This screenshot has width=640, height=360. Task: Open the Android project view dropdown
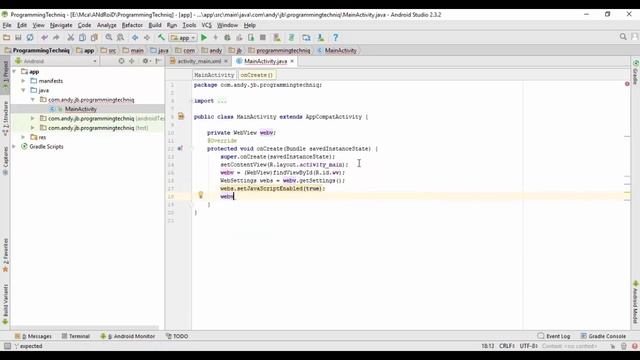click(55, 61)
